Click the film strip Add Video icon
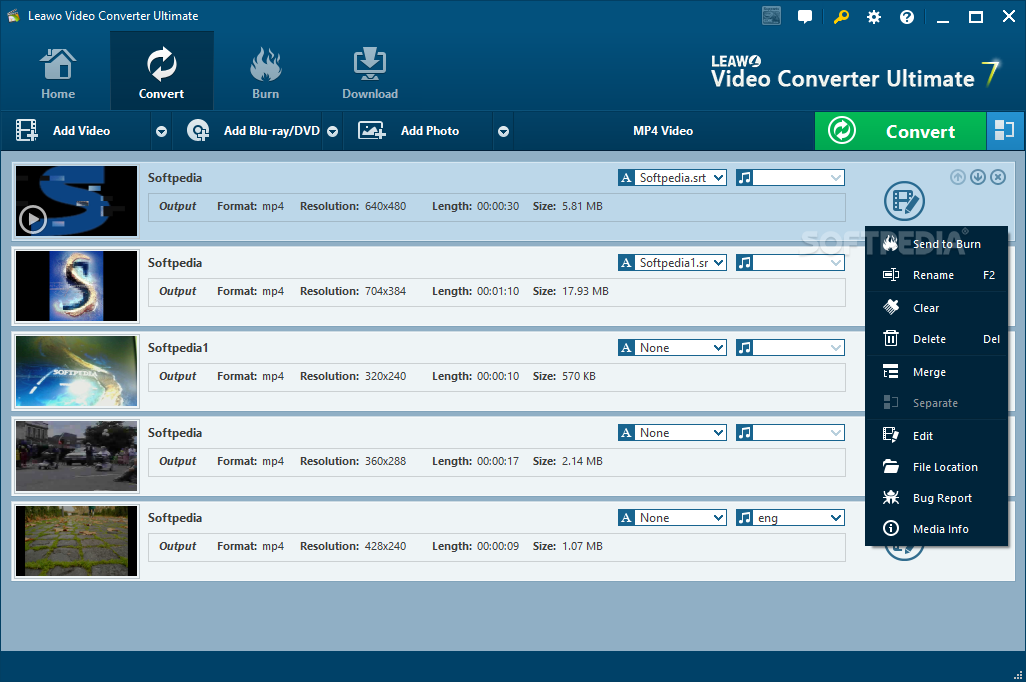 click(x=26, y=130)
